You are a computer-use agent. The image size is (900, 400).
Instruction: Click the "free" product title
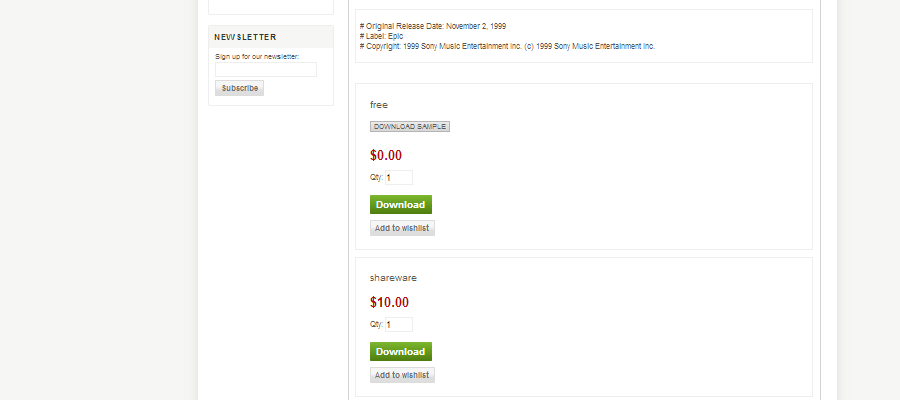pos(379,105)
